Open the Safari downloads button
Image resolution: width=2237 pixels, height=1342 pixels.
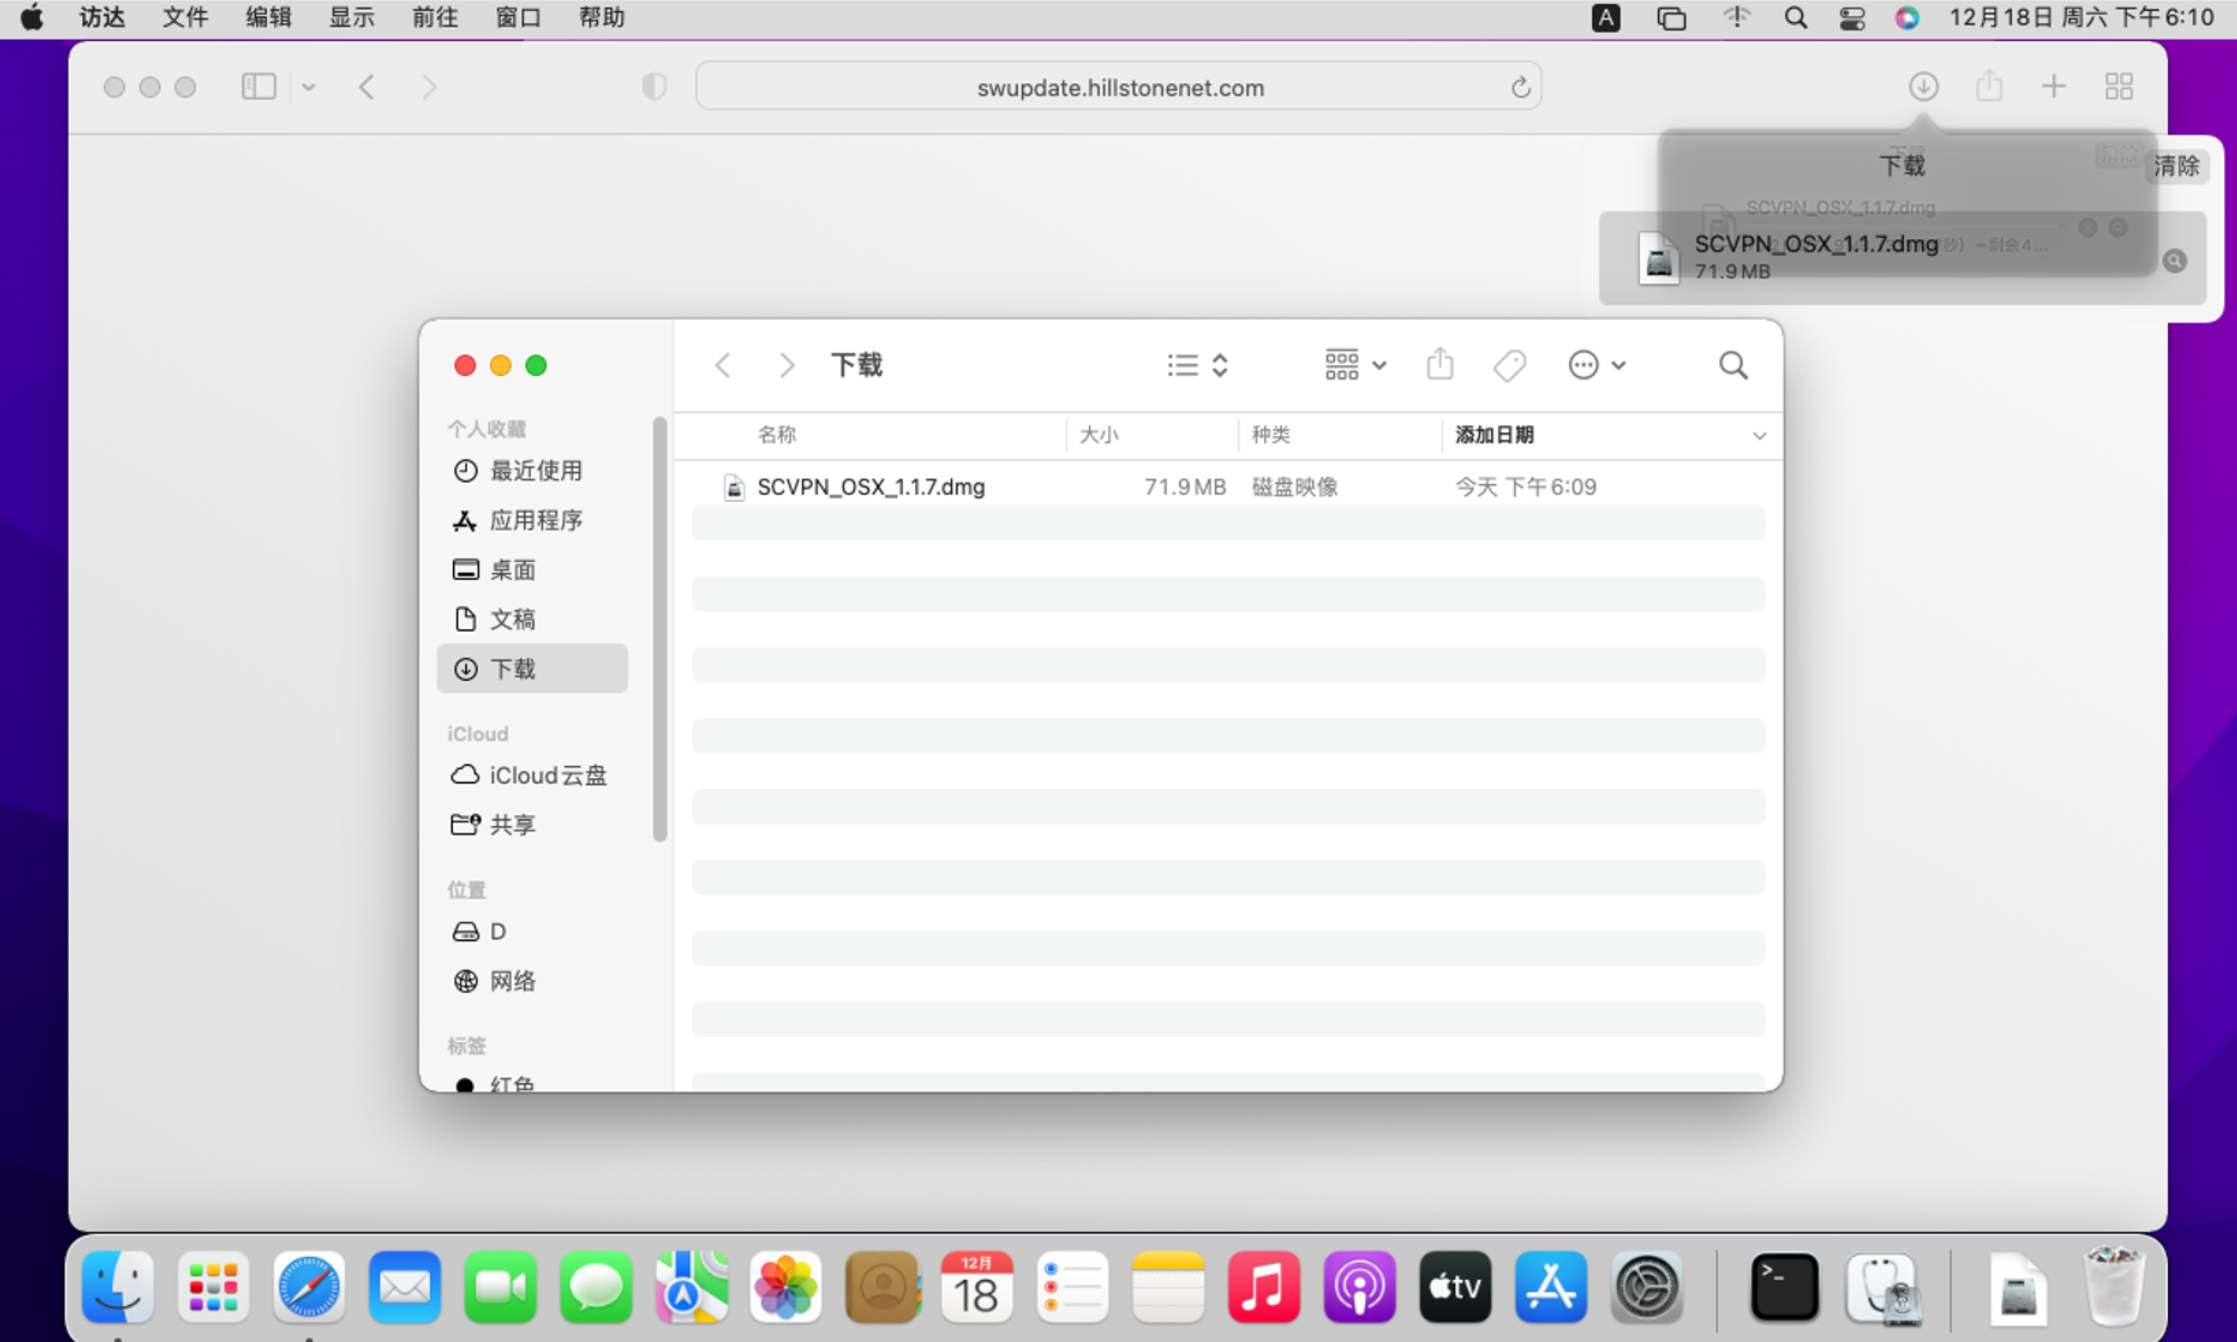(x=1923, y=87)
